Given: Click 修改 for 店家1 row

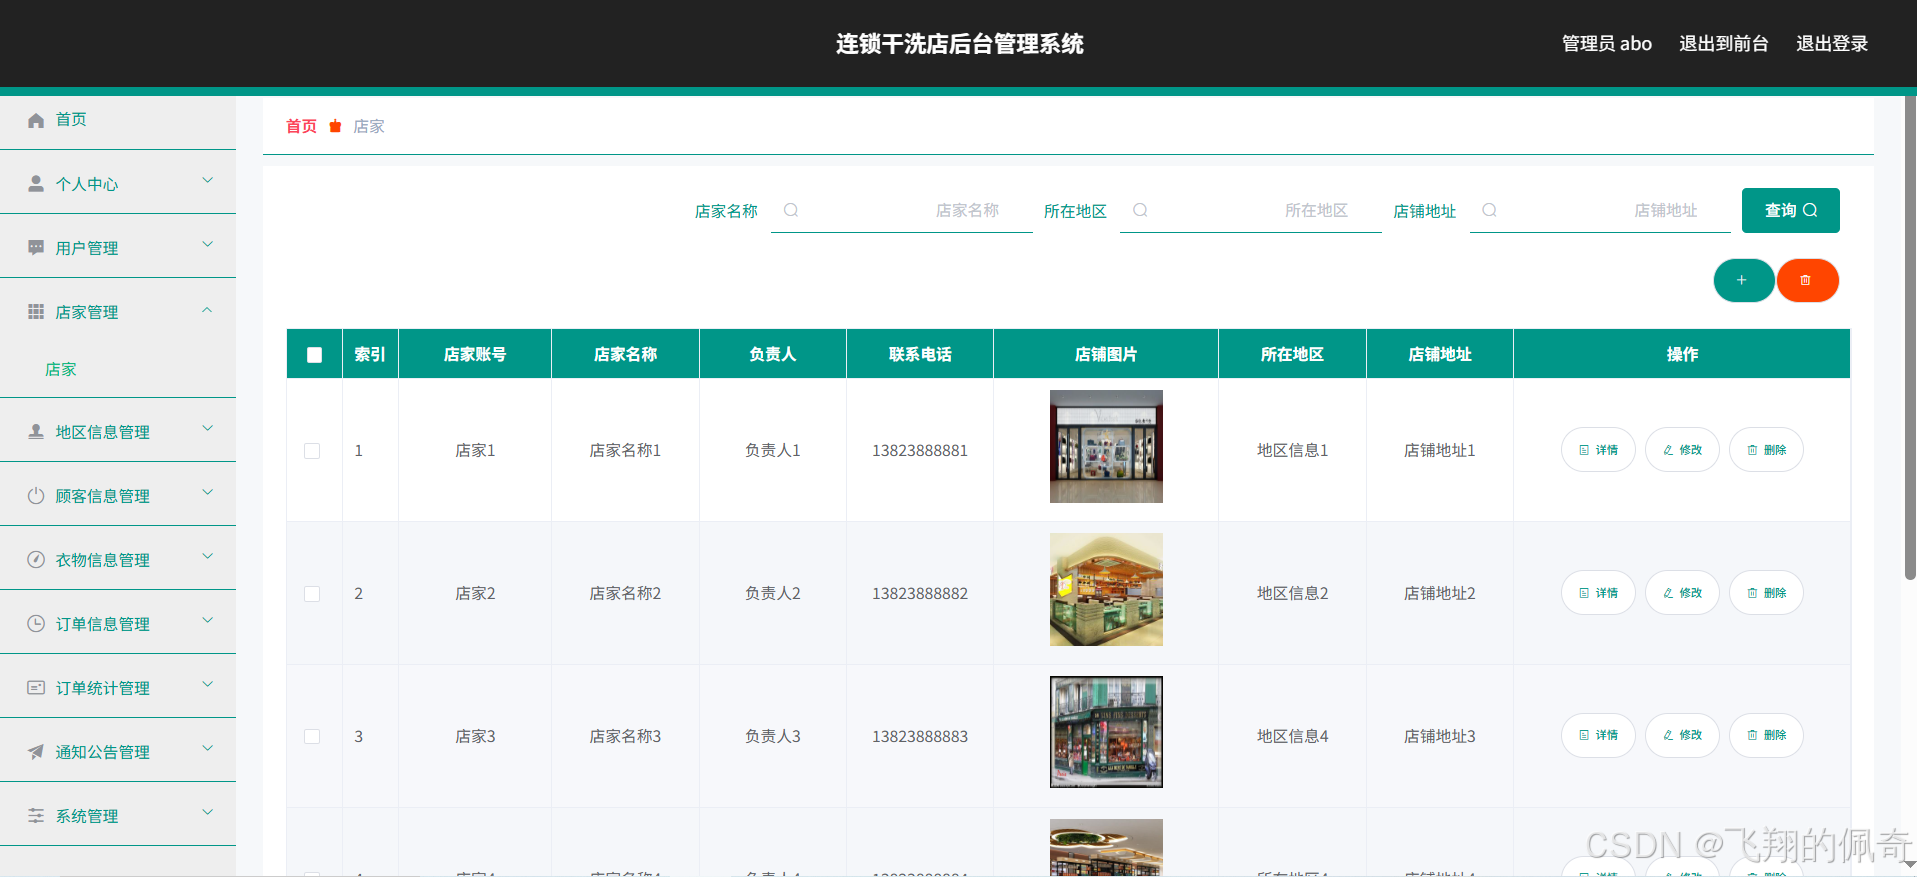Looking at the screenshot, I should 1682,450.
